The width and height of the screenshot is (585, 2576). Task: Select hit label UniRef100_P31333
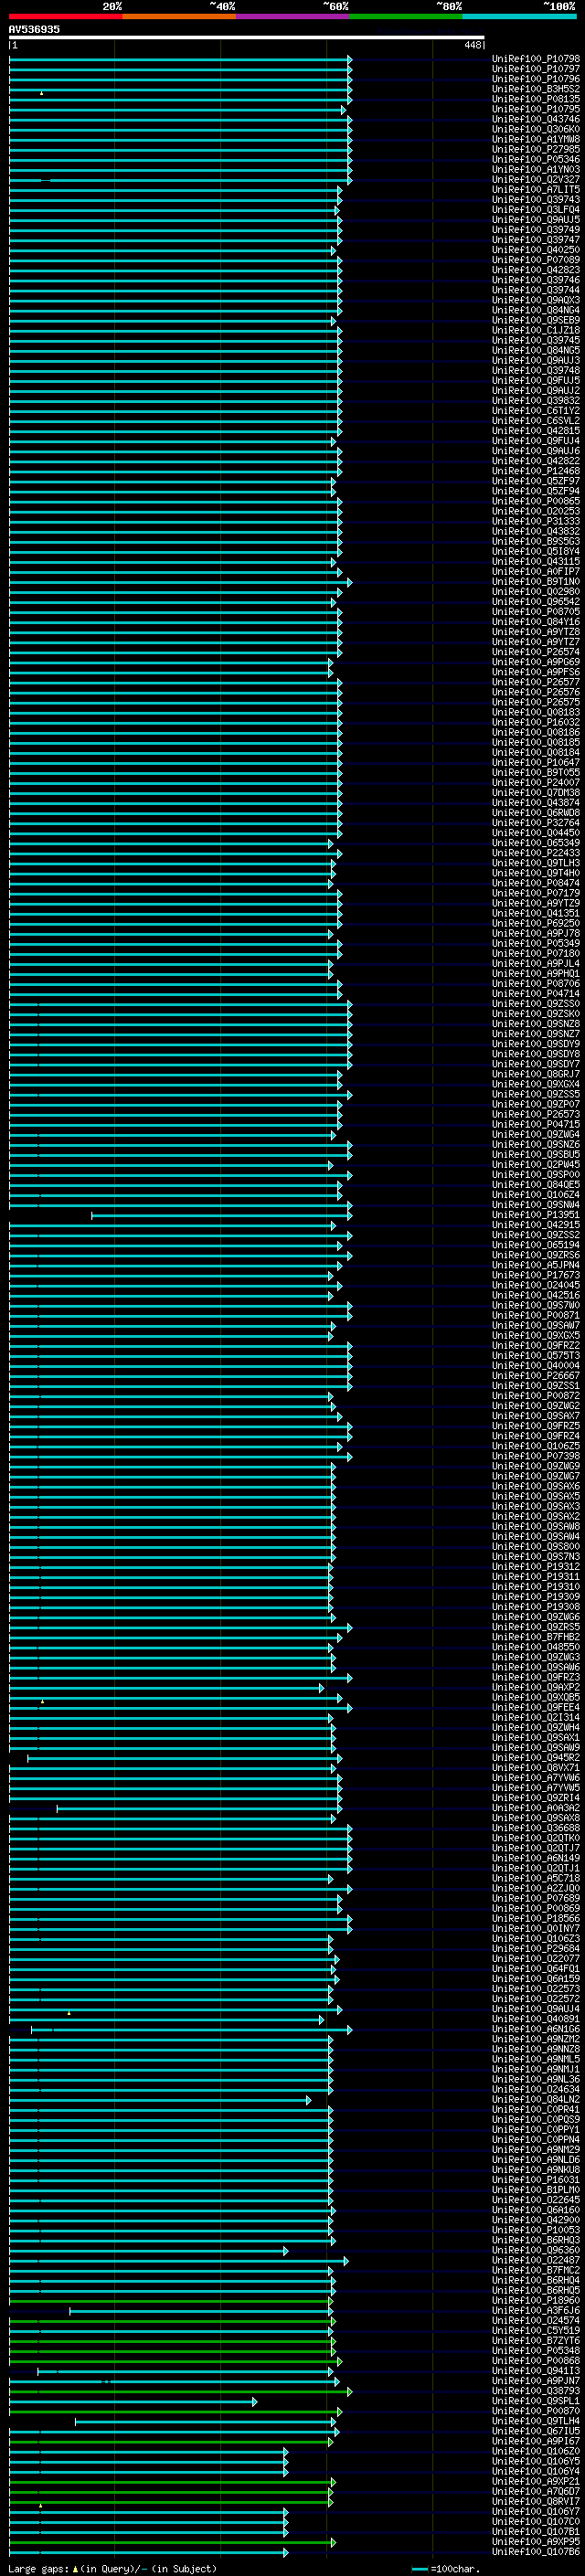pyautogui.click(x=536, y=521)
